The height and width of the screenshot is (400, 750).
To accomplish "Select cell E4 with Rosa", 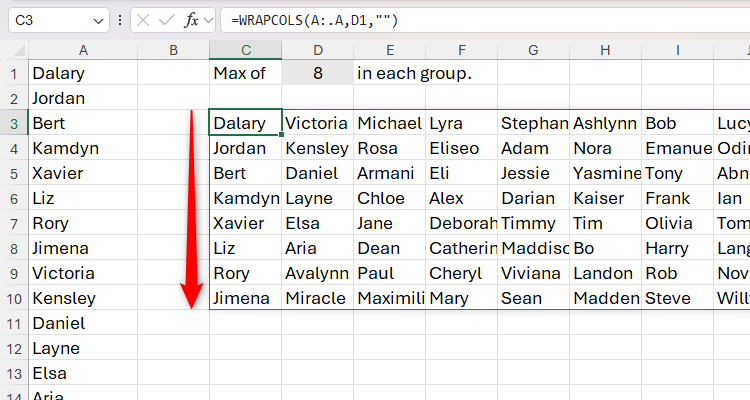I will coord(390,148).
